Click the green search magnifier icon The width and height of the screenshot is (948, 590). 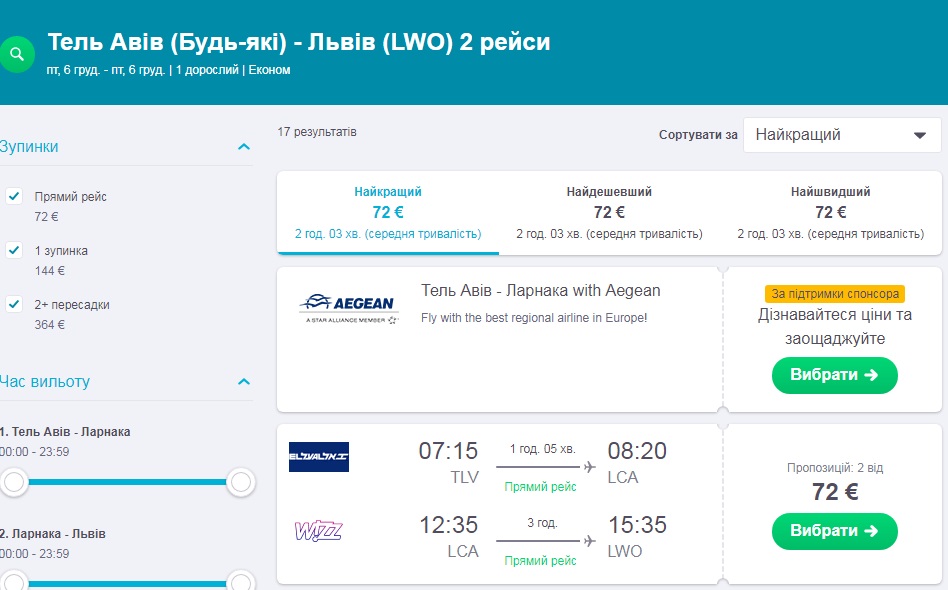16,54
